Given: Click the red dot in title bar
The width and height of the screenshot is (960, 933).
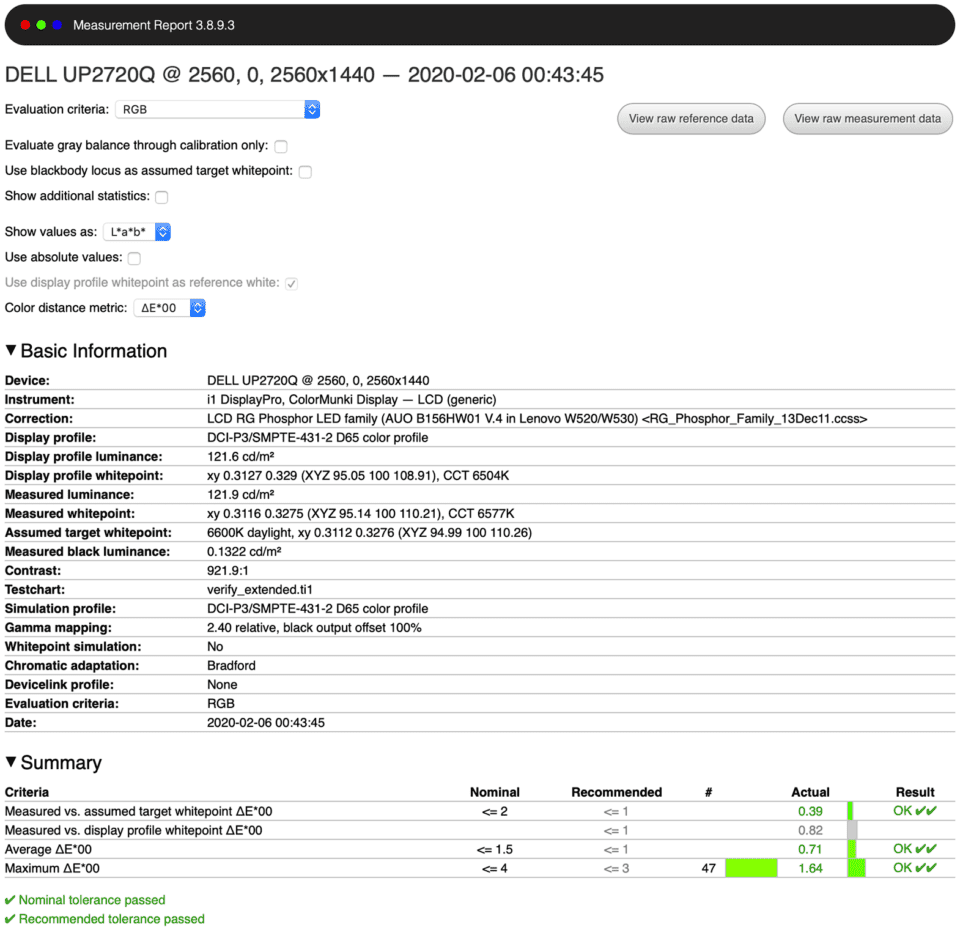Looking at the screenshot, I should pyautogui.click(x=25, y=25).
